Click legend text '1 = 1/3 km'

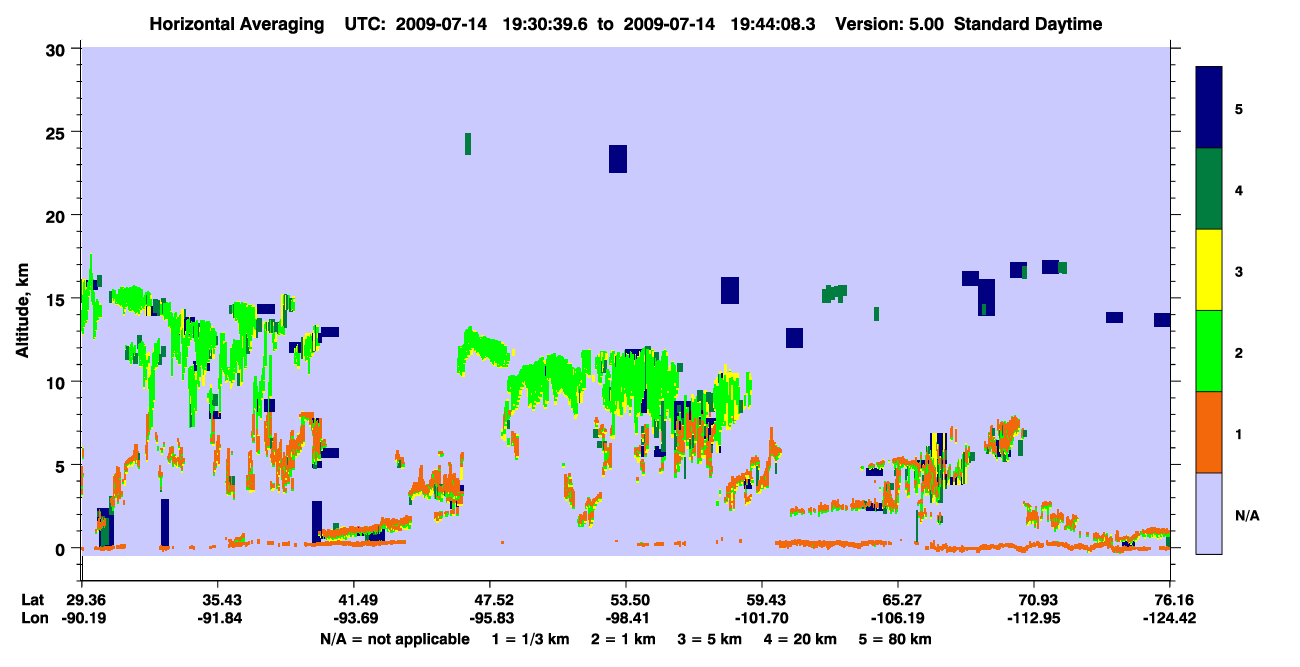click(531, 639)
